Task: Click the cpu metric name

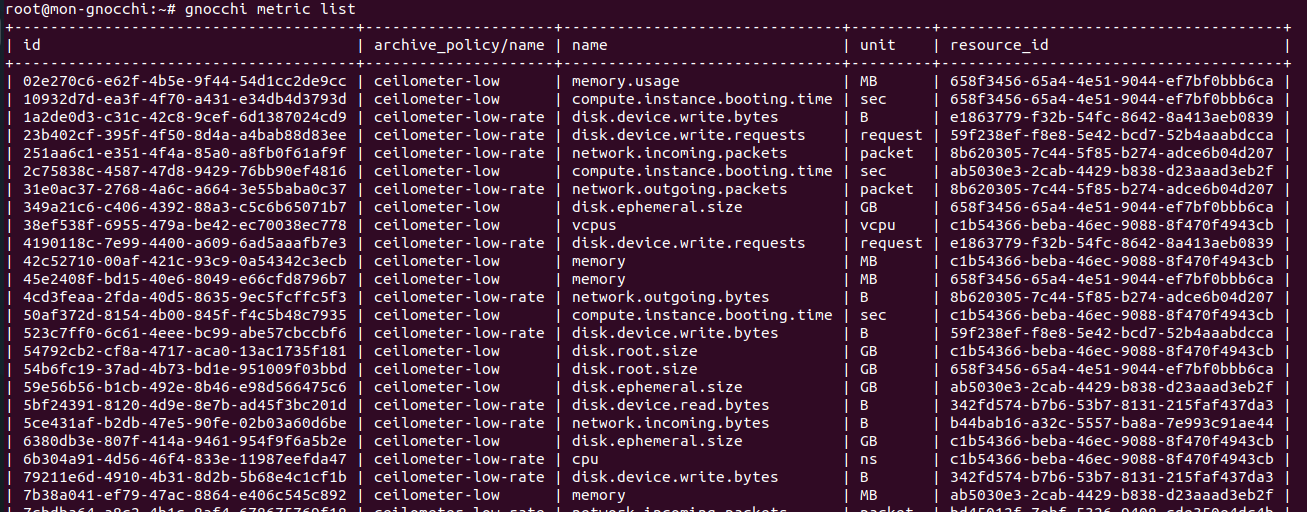Action: coord(584,459)
